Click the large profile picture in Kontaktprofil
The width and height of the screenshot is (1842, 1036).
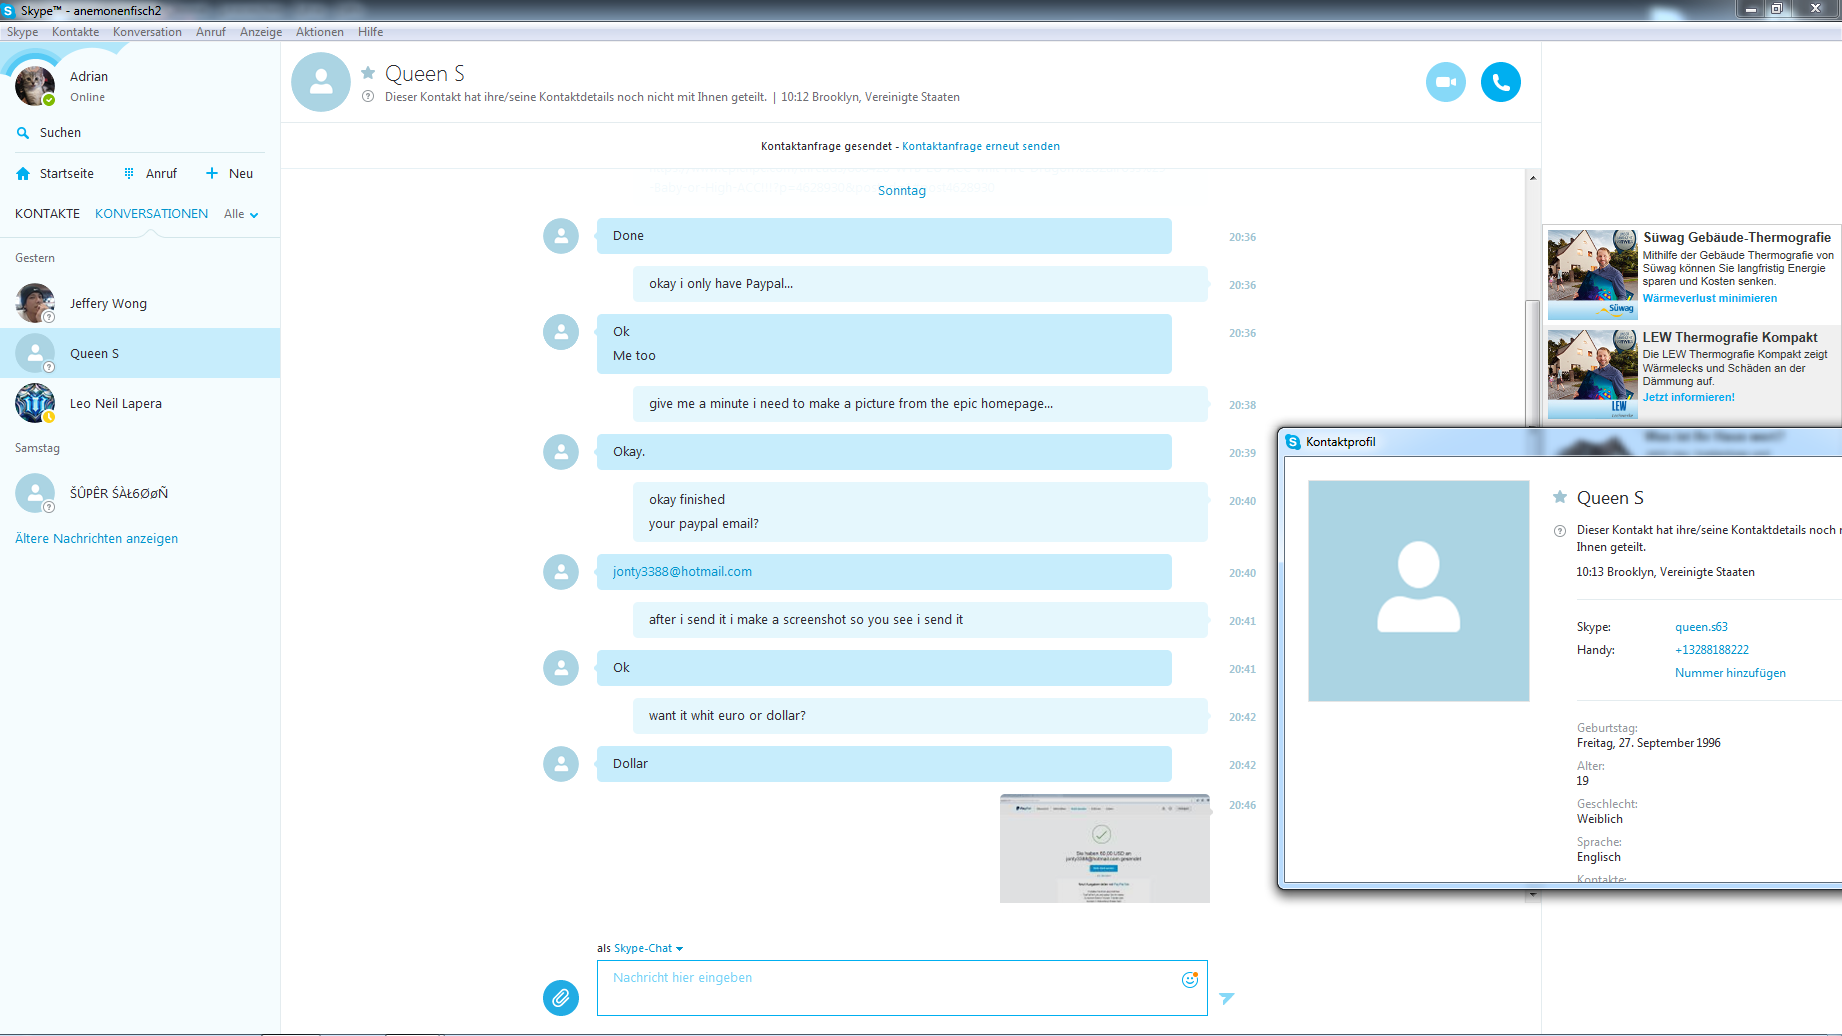1418,591
